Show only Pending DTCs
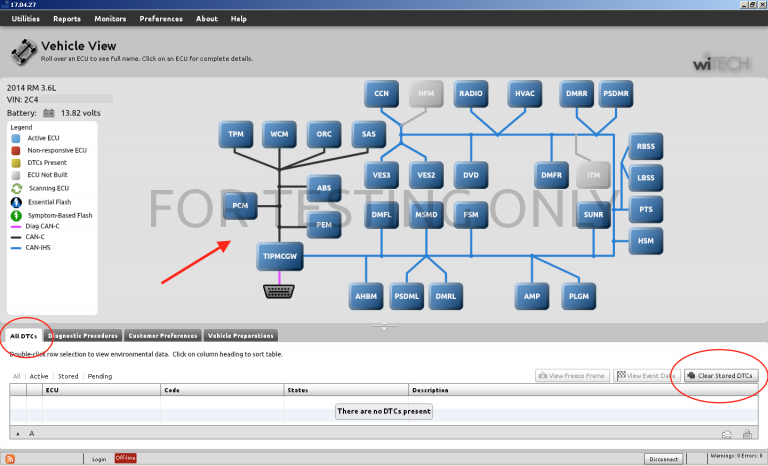The height and width of the screenshot is (466, 768). [x=100, y=376]
